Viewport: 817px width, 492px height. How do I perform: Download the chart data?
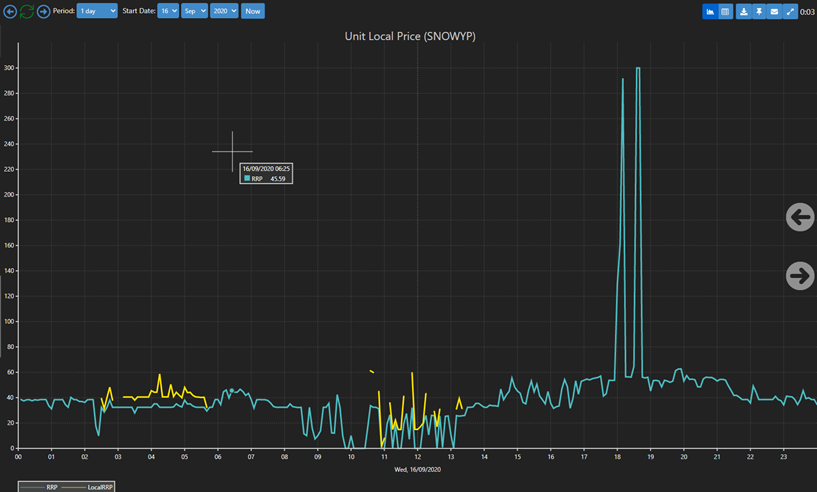(743, 11)
